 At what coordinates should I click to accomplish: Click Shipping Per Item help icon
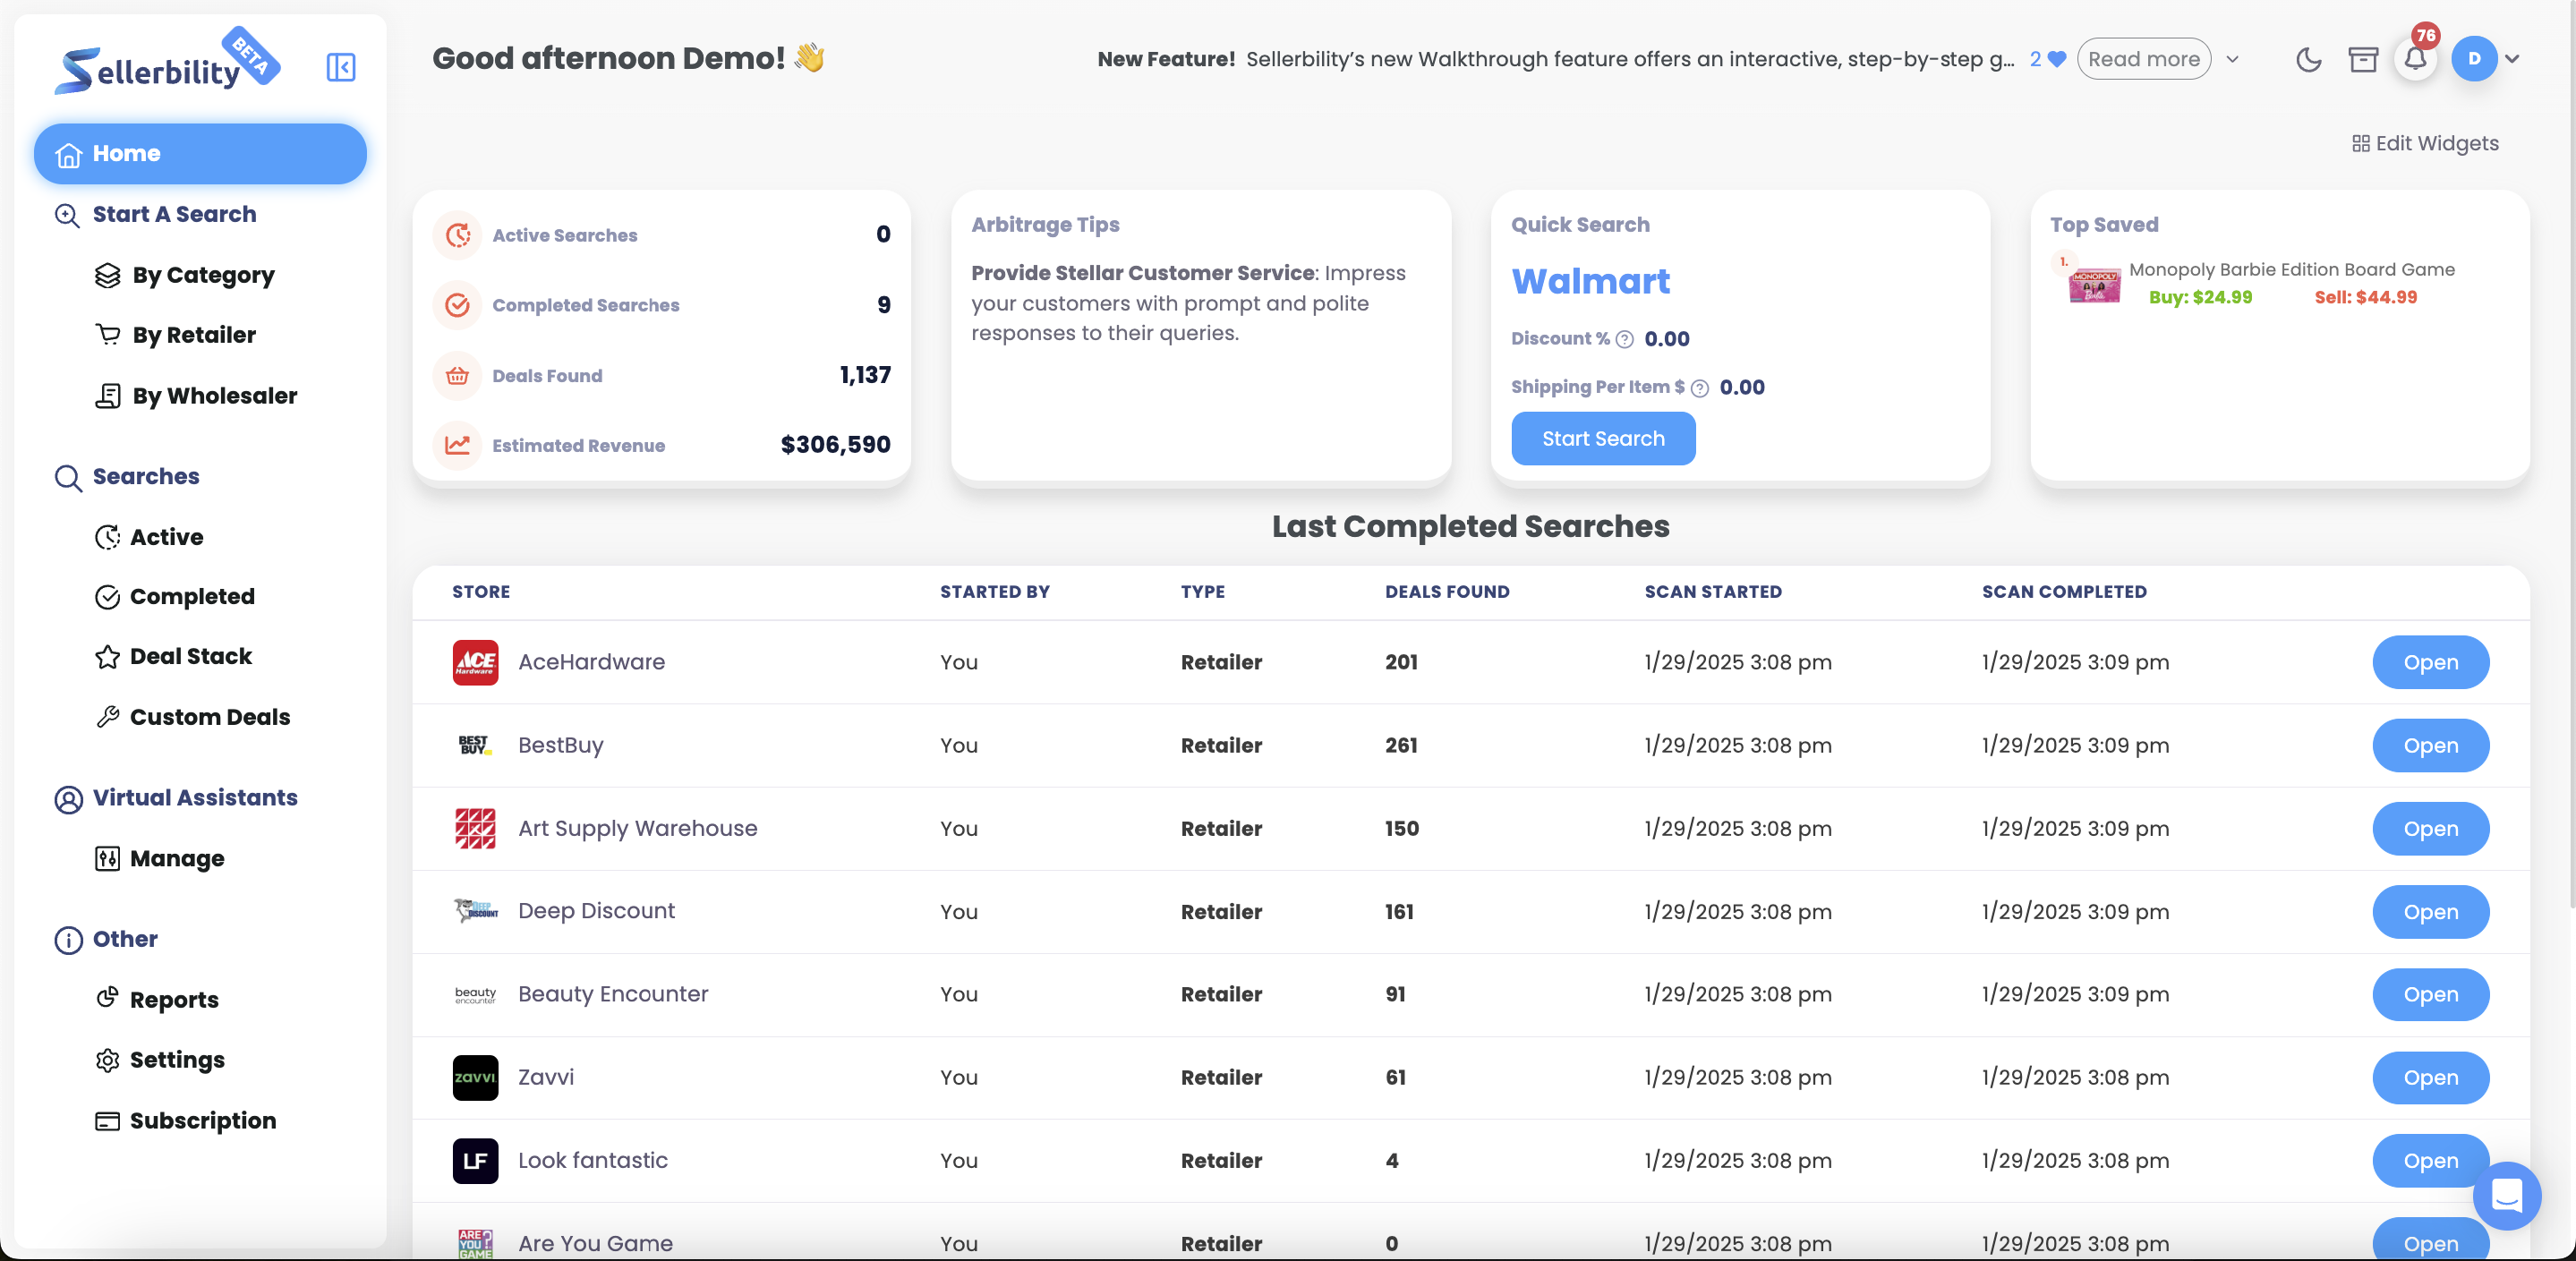[x=1699, y=388]
